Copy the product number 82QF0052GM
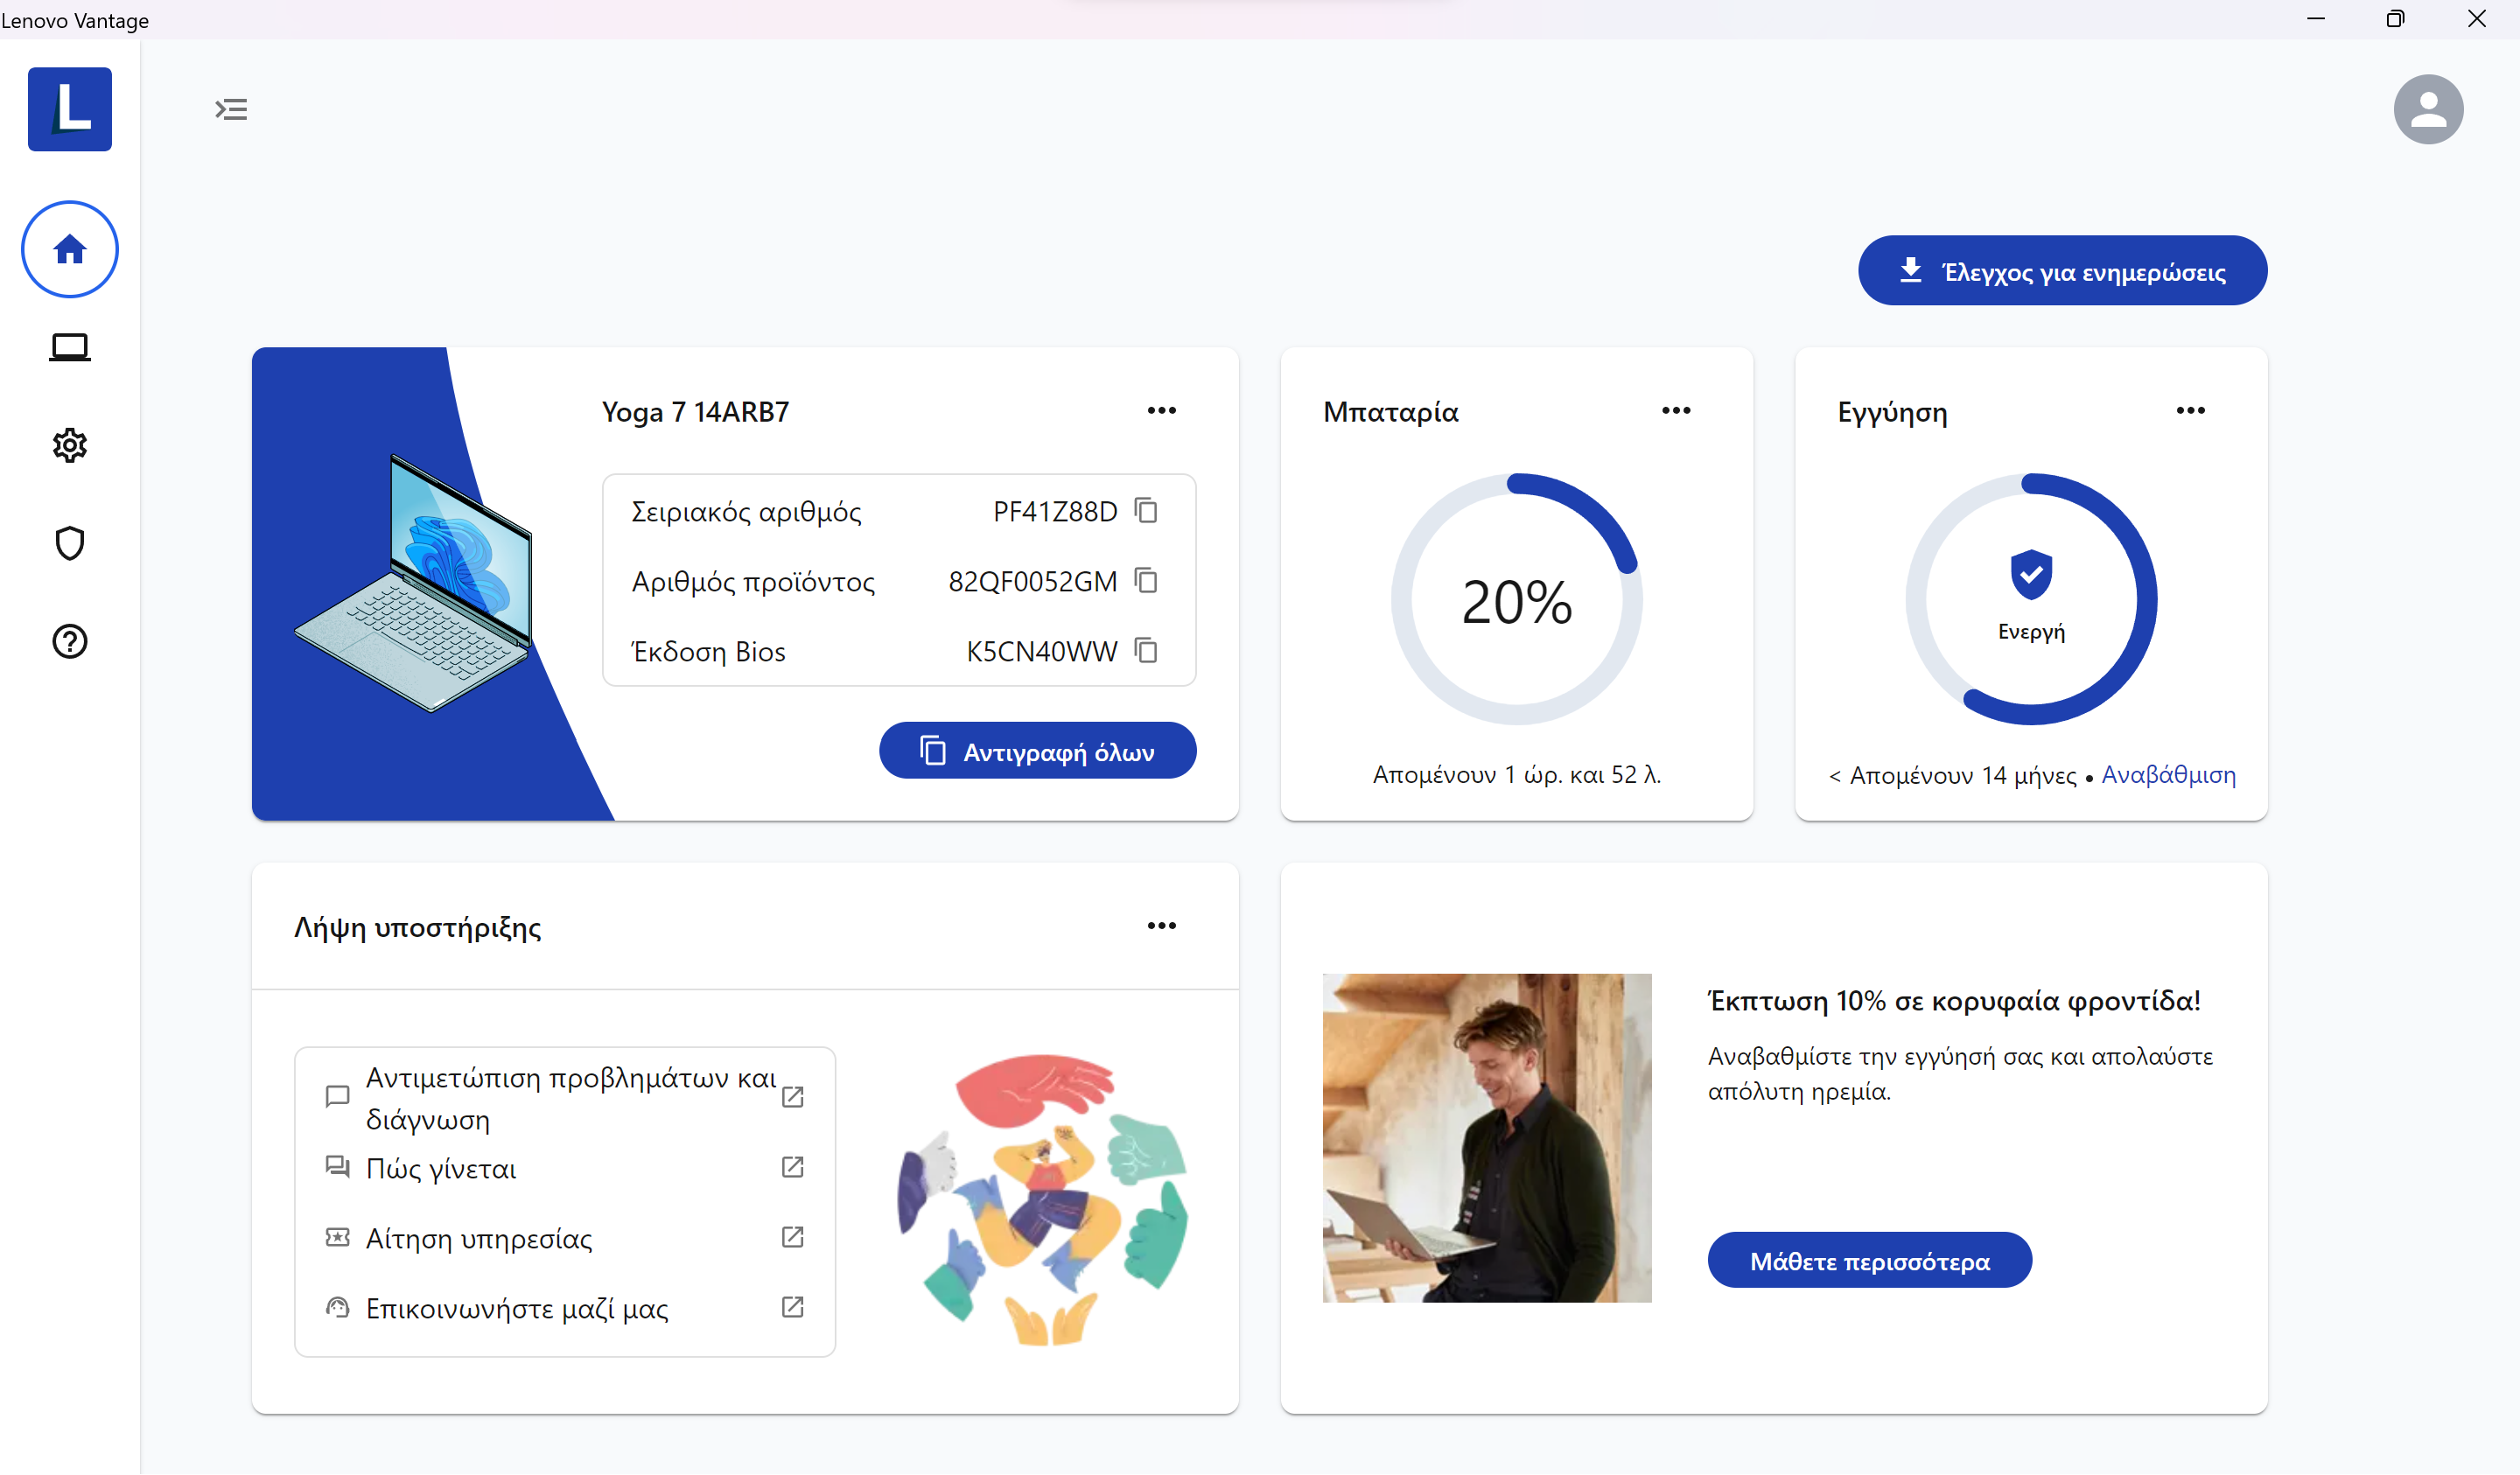 1147,581
